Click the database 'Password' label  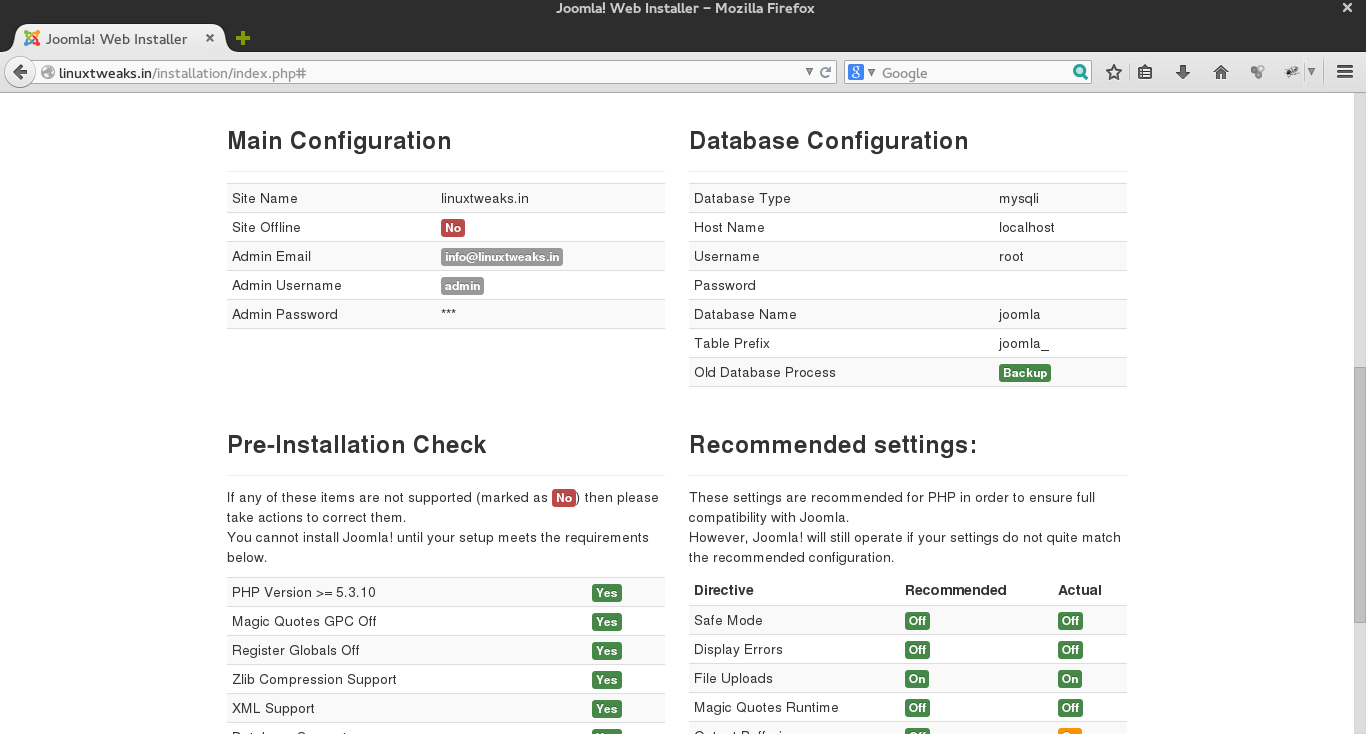725,285
